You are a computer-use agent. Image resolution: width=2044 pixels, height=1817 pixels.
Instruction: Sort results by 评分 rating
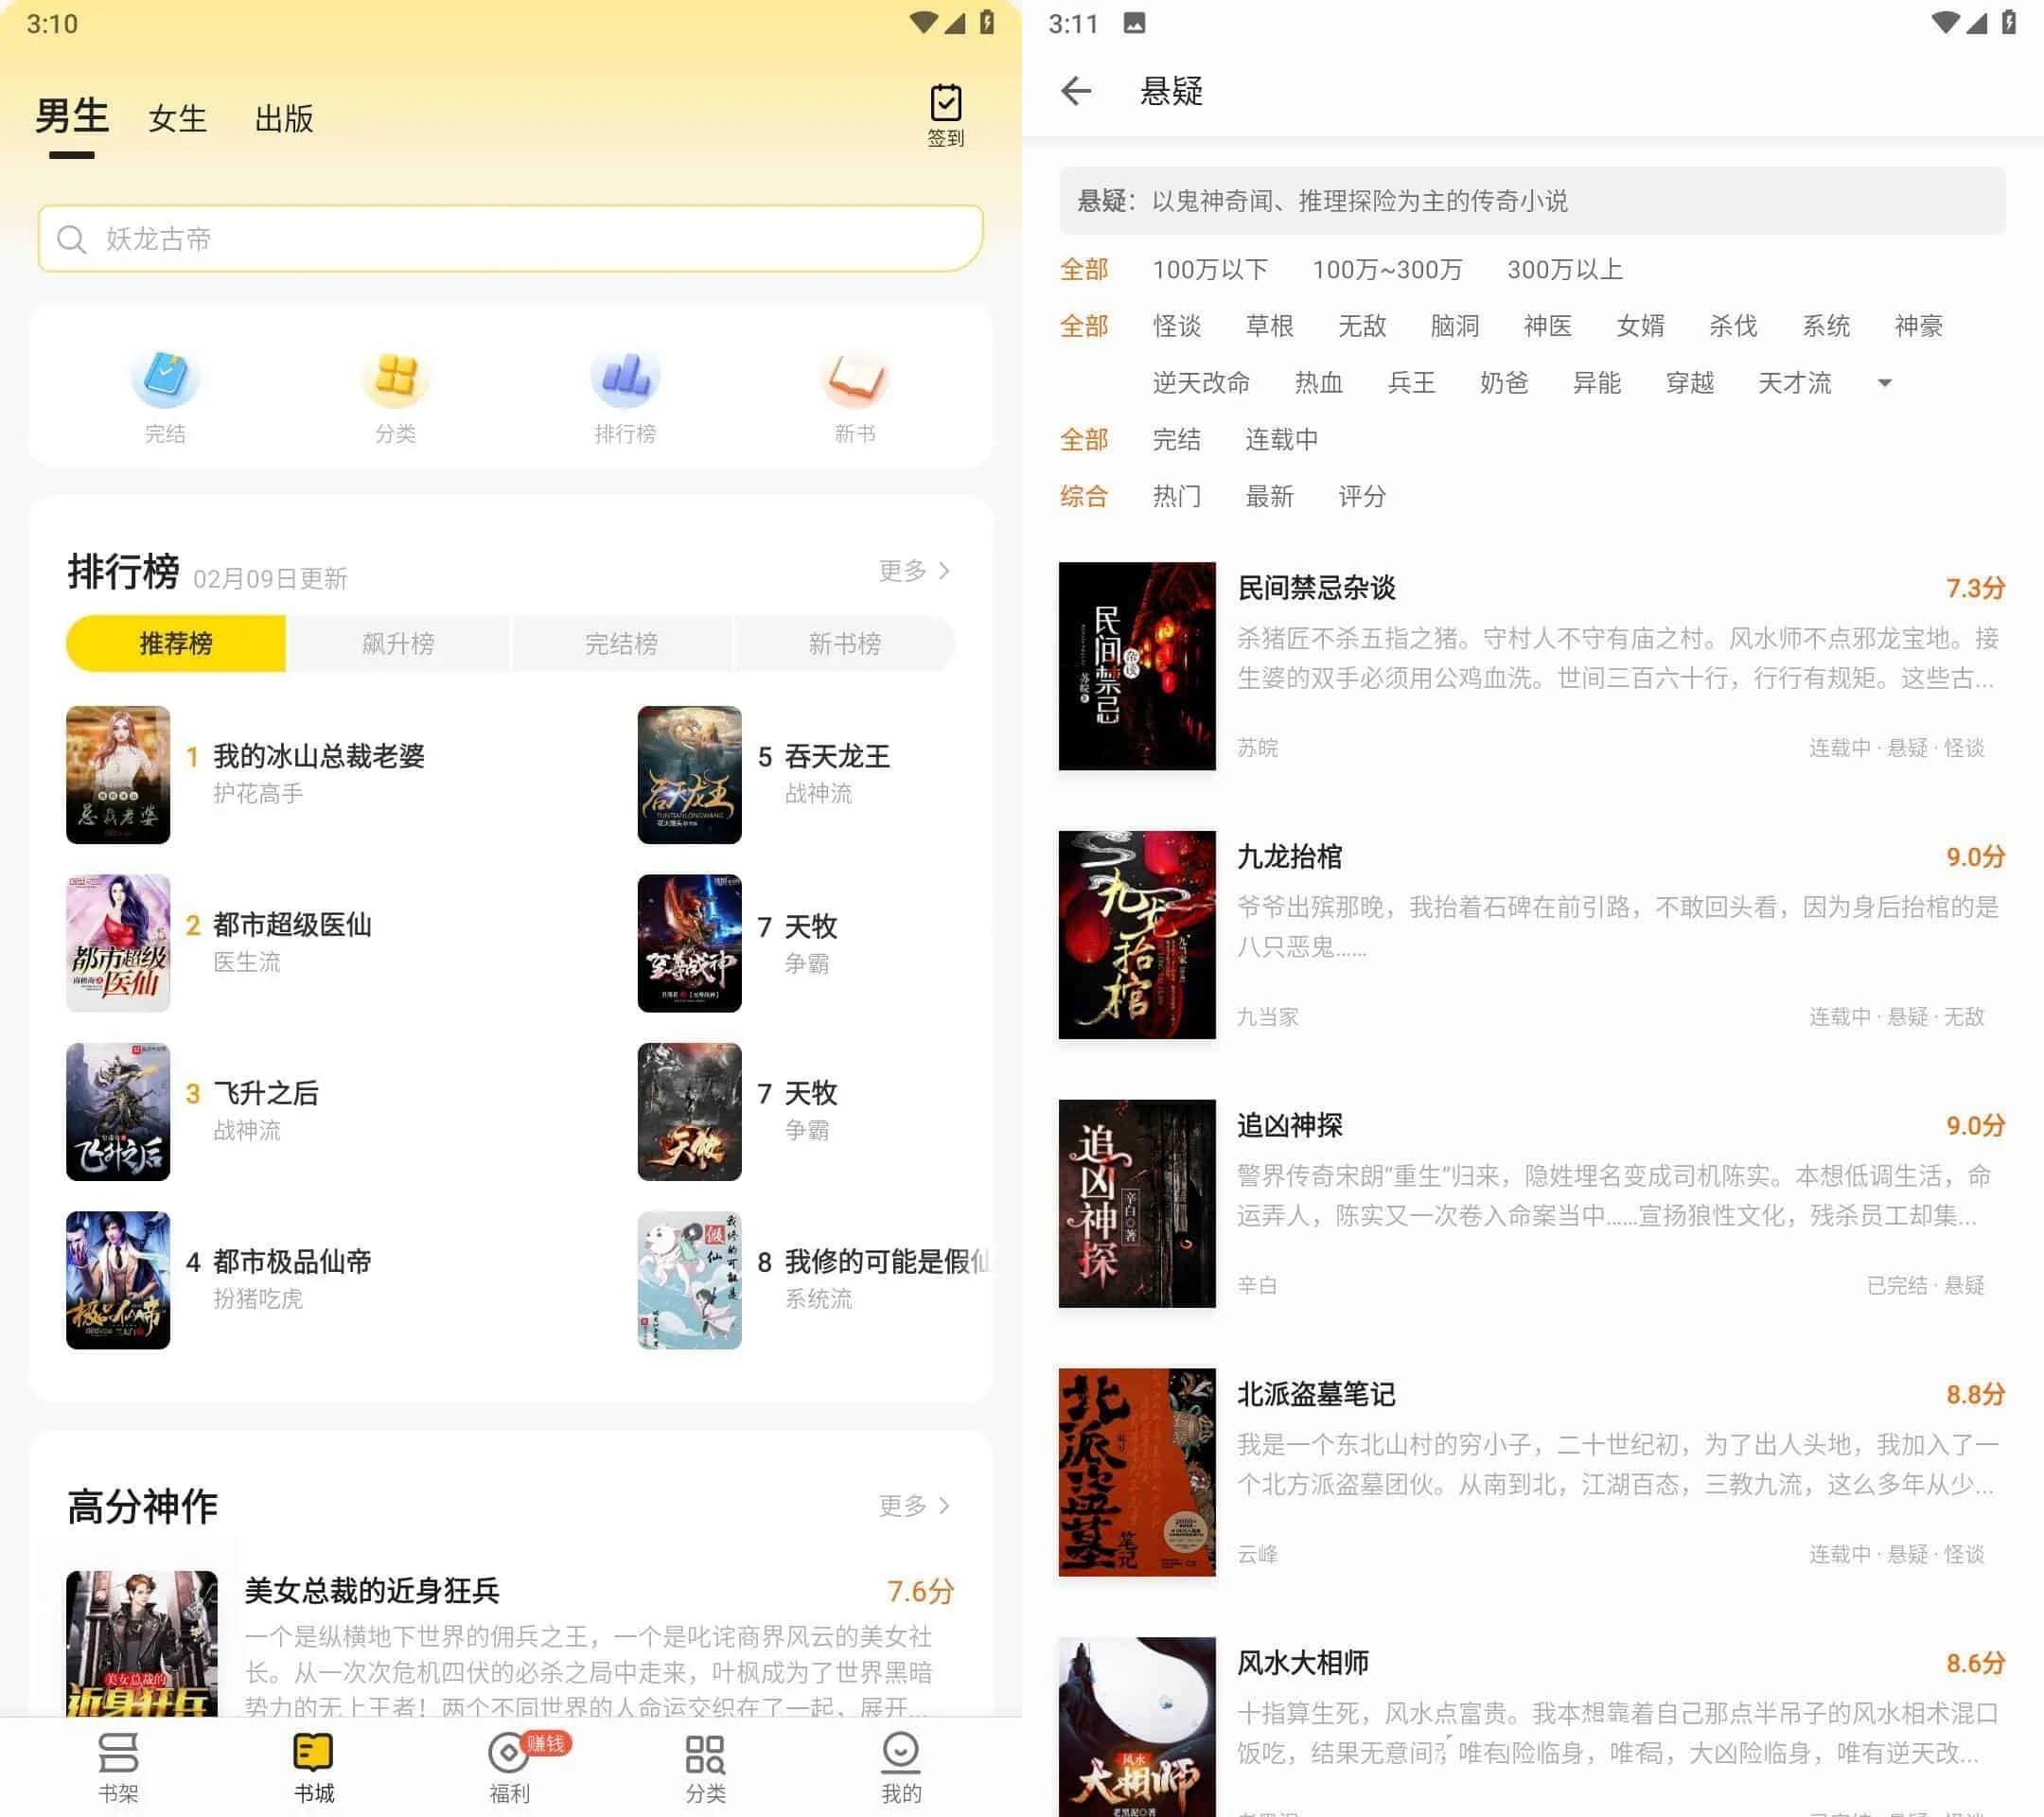1361,497
